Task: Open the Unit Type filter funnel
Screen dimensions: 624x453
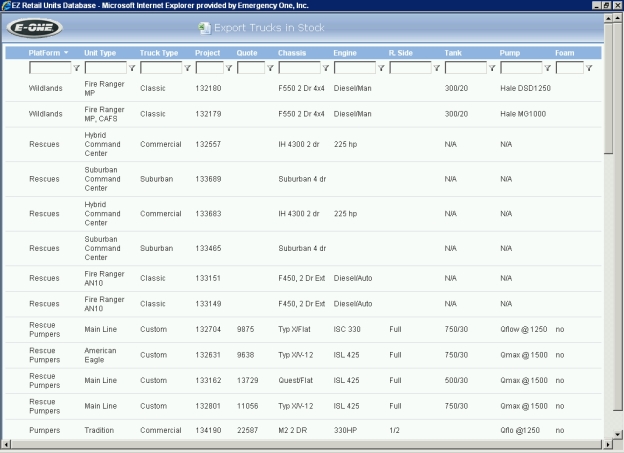Action: click(x=132, y=68)
